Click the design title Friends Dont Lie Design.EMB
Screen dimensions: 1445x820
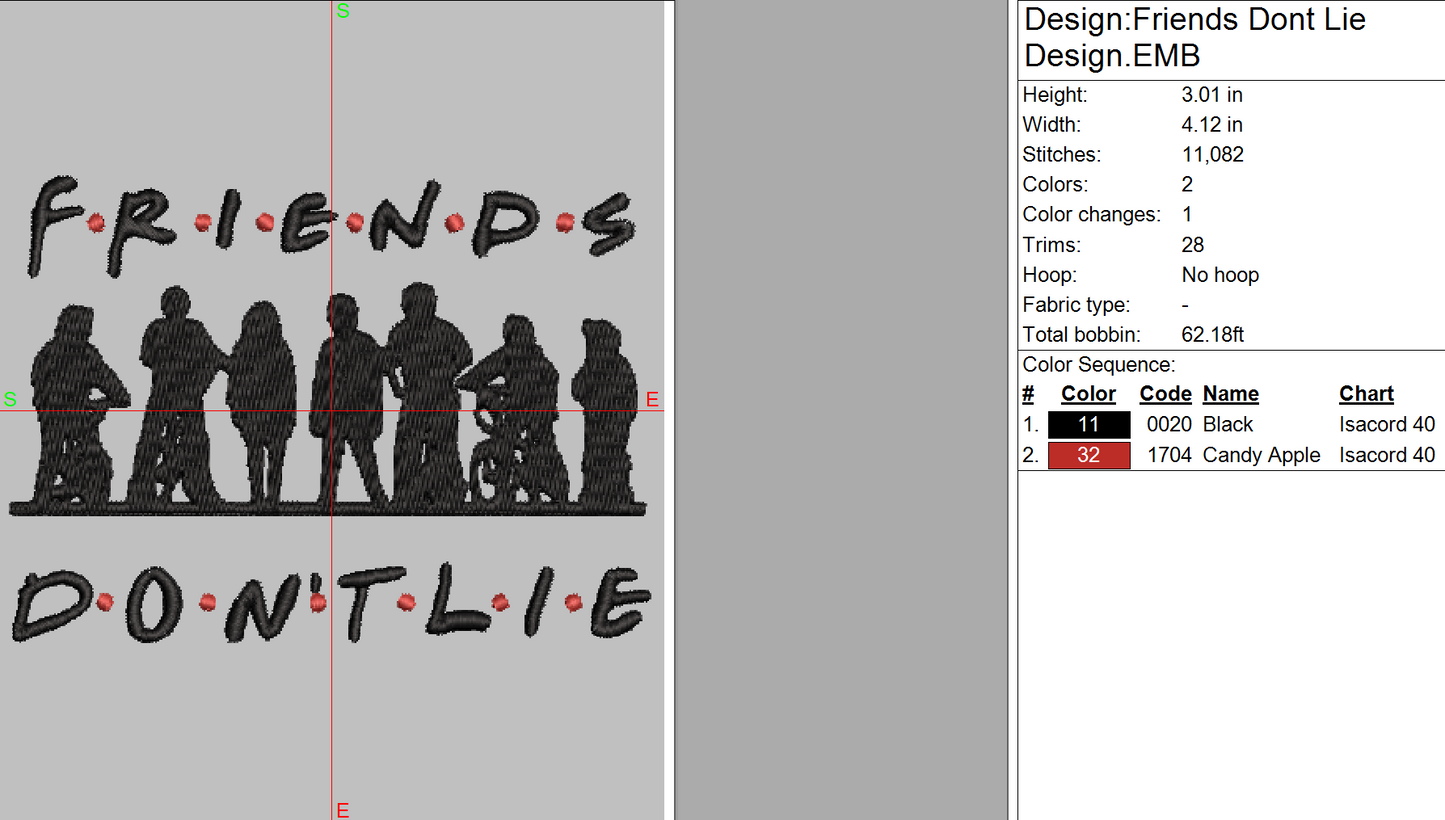1195,37
